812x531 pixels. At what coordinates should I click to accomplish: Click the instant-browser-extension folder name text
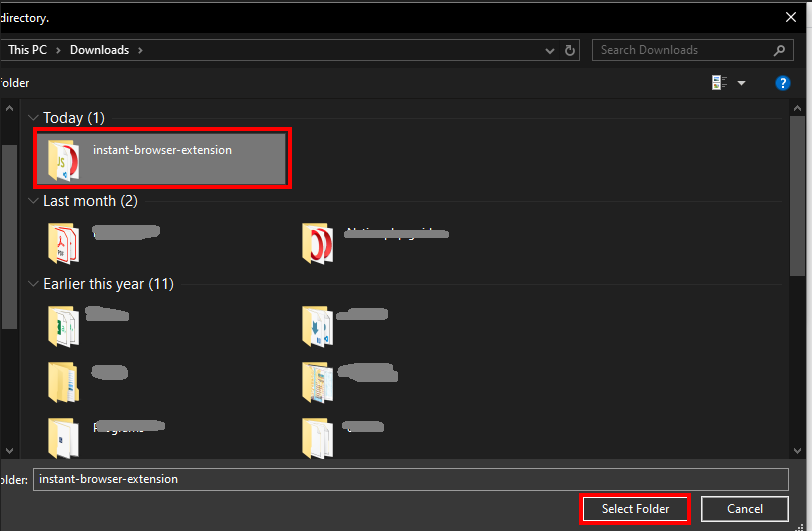click(x=162, y=150)
